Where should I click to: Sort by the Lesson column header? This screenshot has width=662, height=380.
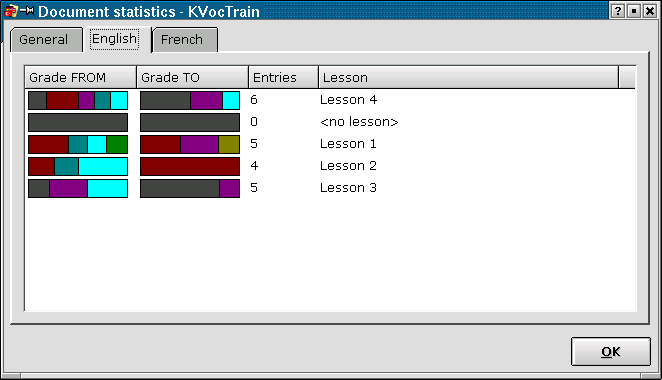pos(468,77)
